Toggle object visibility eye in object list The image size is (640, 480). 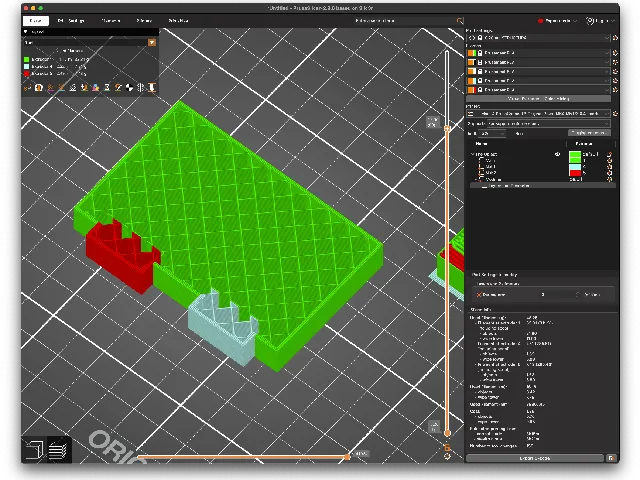point(557,154)
